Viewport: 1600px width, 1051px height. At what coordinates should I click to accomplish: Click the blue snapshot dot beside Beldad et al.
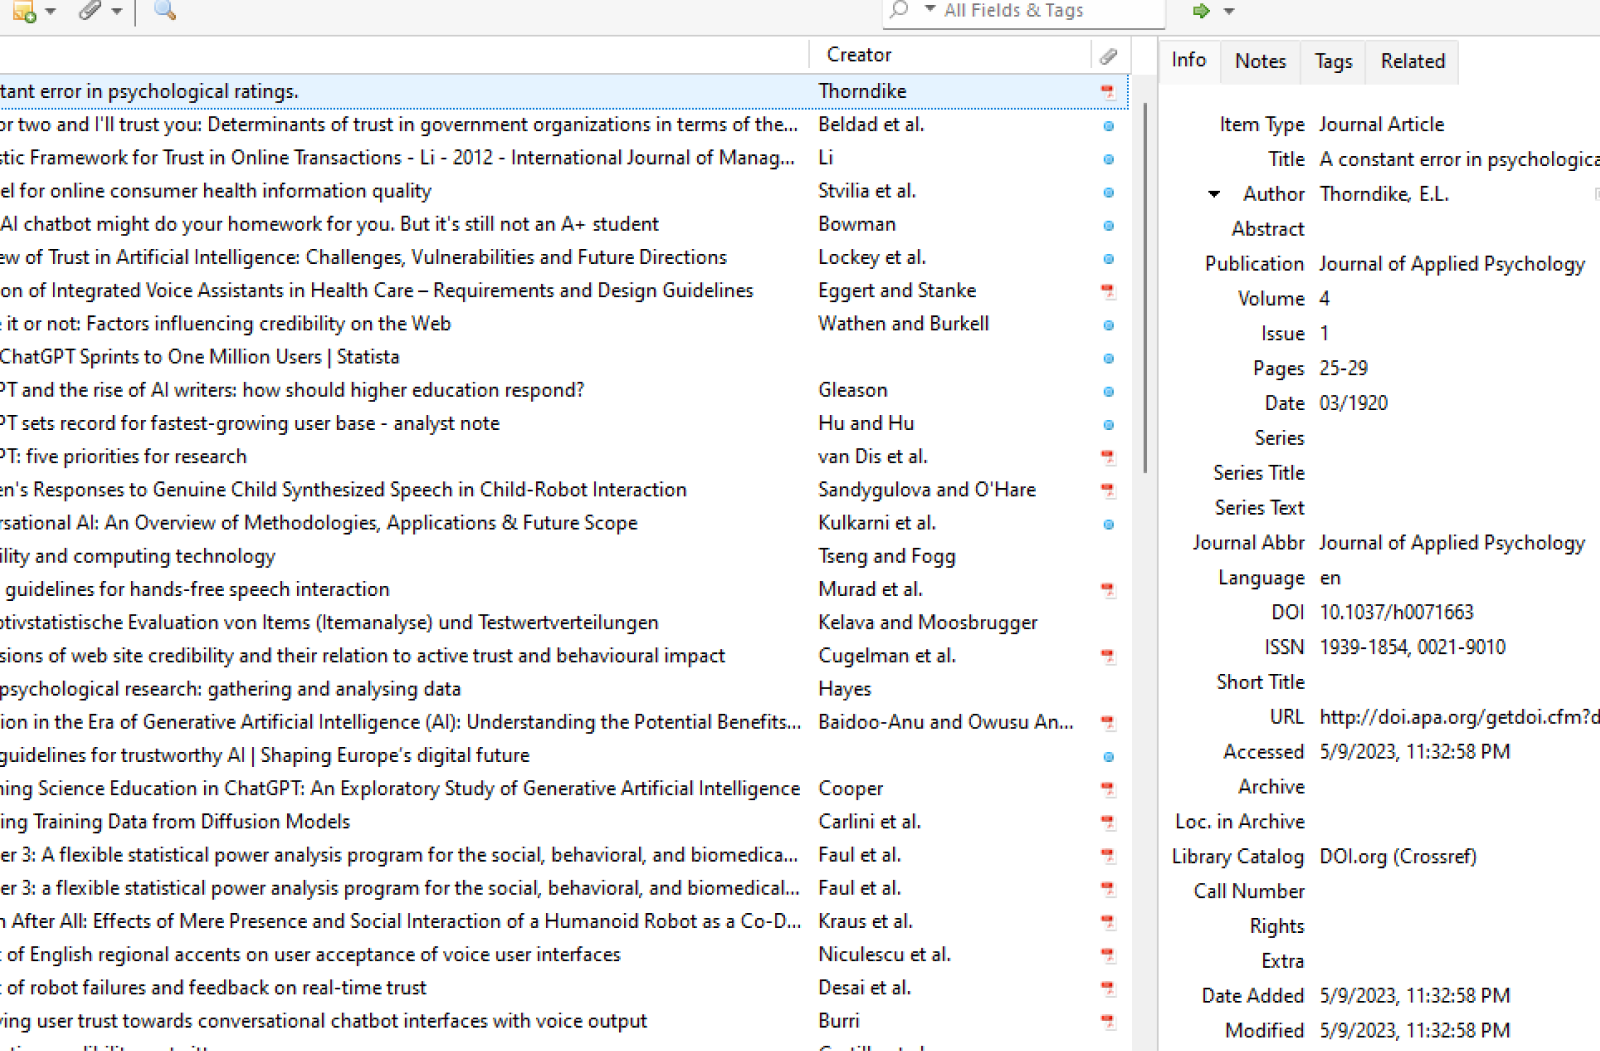tap(1108, 126)
